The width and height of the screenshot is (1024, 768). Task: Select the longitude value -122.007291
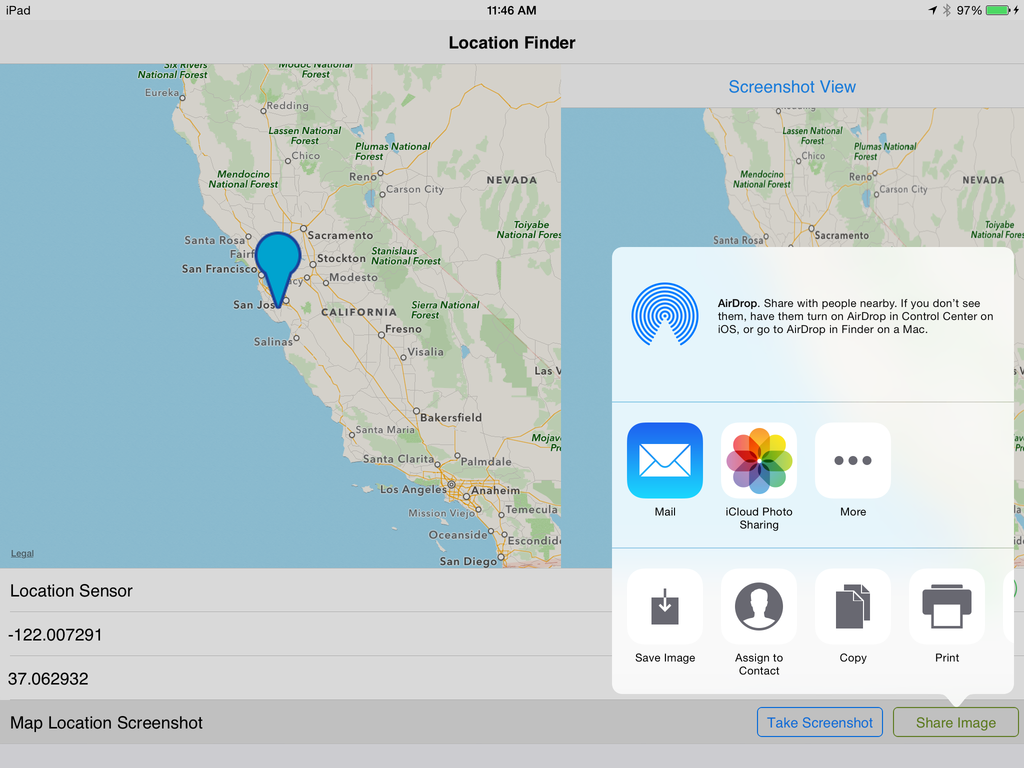(54, 635)
